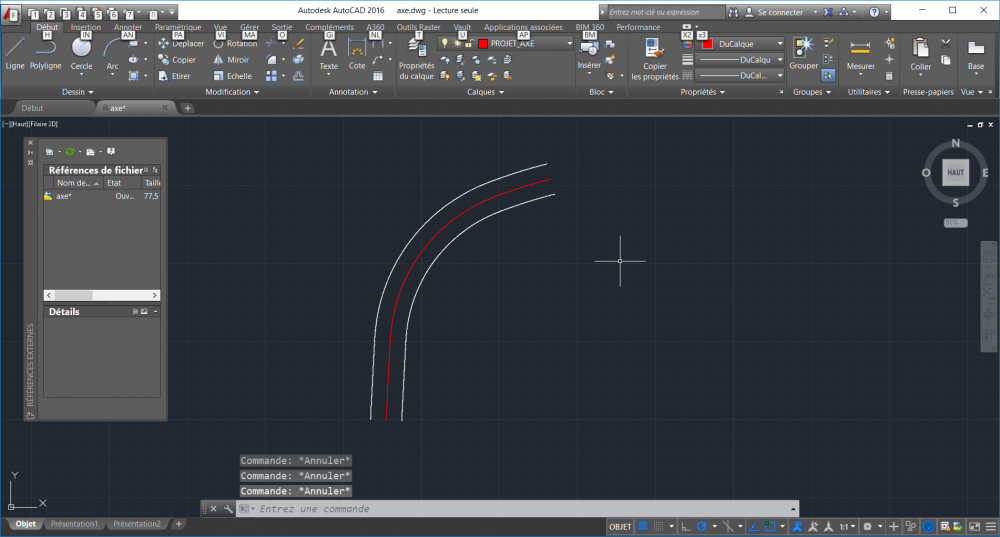
Task: Toggle grid display in status bar
Action: pyautogui.click(x=643, y=526)
